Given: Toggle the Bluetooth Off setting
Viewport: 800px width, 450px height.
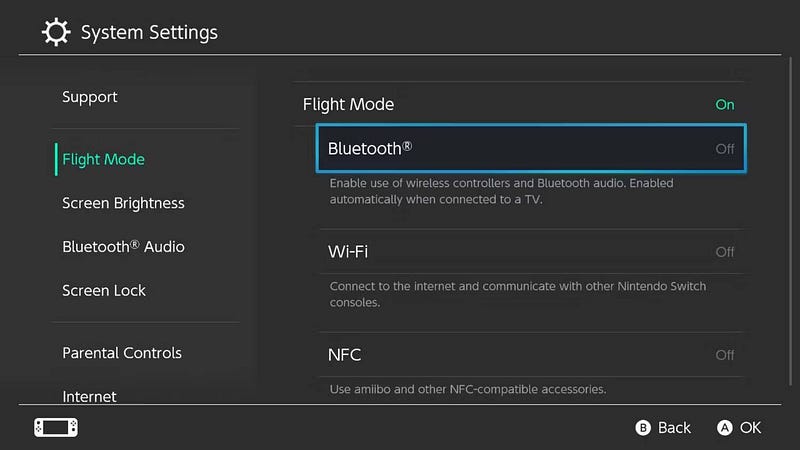Looking at the screenshot, I should click(531, 148).
